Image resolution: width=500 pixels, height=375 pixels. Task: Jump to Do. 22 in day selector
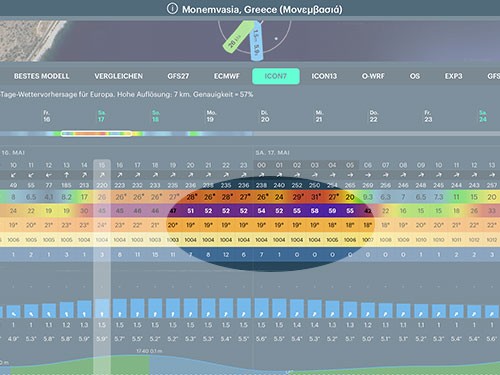coord(373,116)
